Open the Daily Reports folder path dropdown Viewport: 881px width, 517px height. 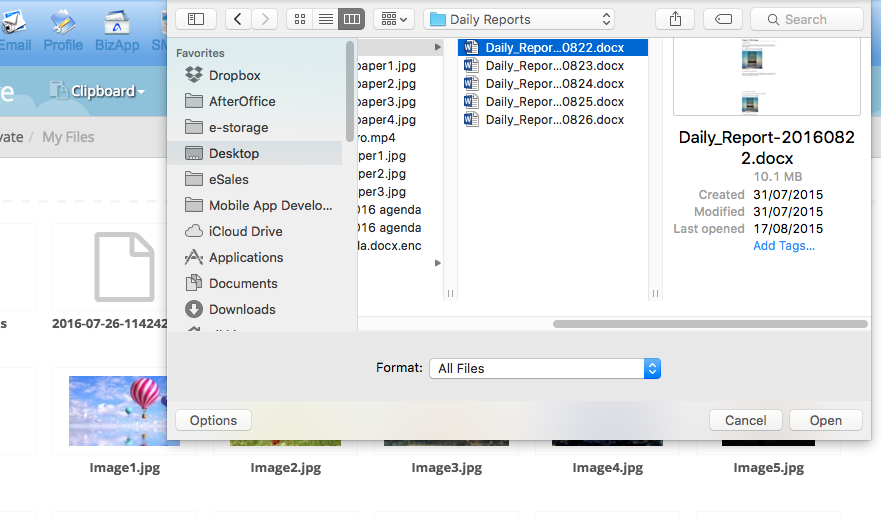point(519,19)
